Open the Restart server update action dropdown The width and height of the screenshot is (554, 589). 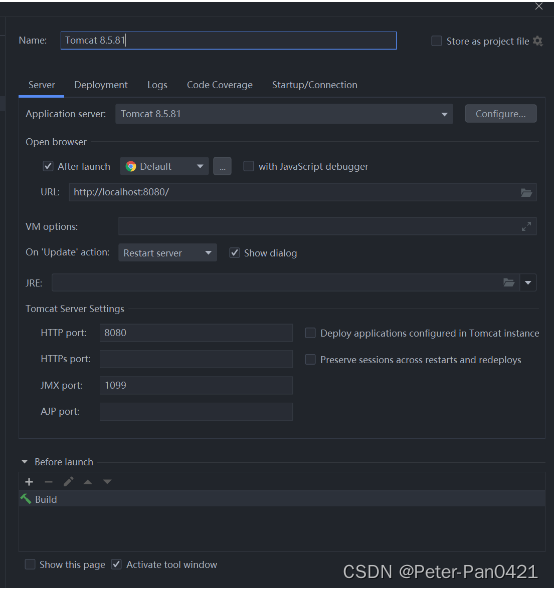click(168, 253)
